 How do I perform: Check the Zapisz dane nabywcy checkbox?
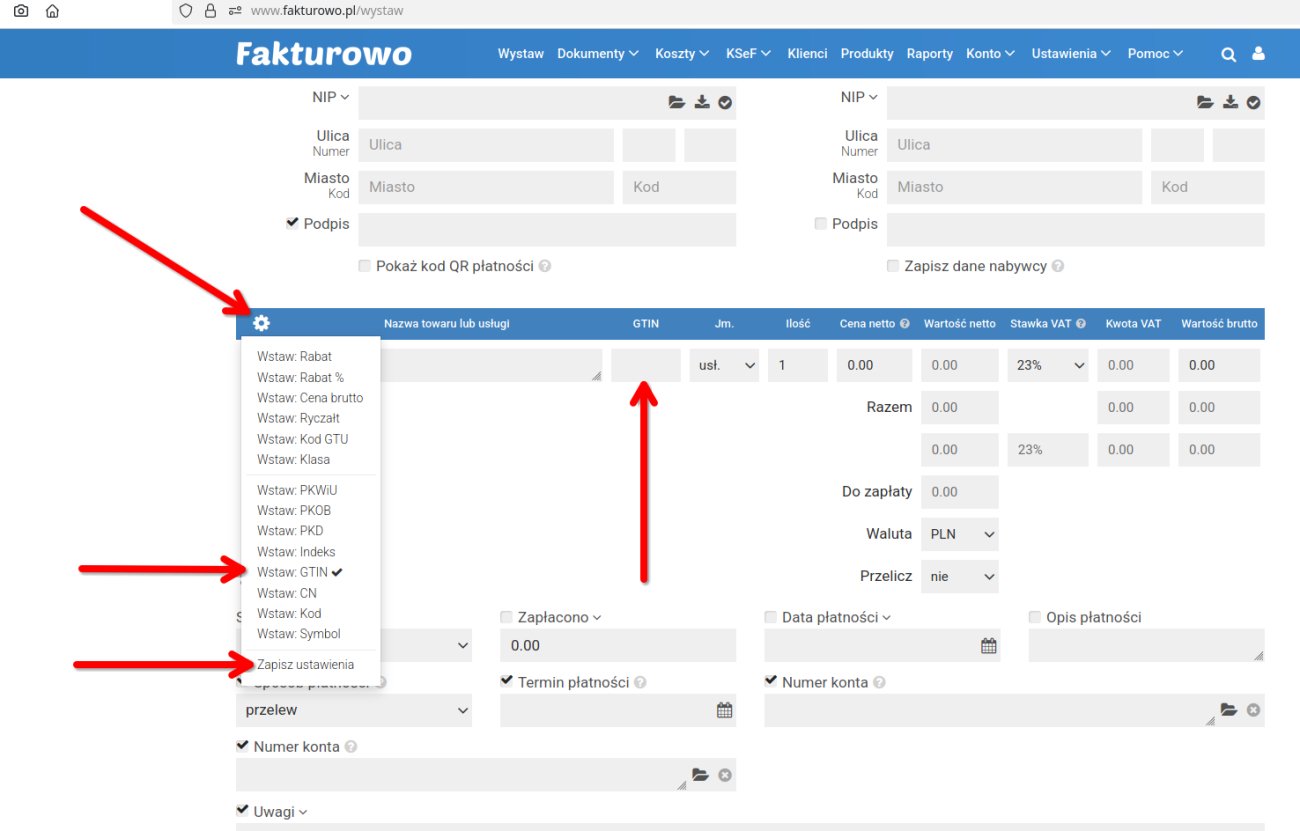click(893, 266)
